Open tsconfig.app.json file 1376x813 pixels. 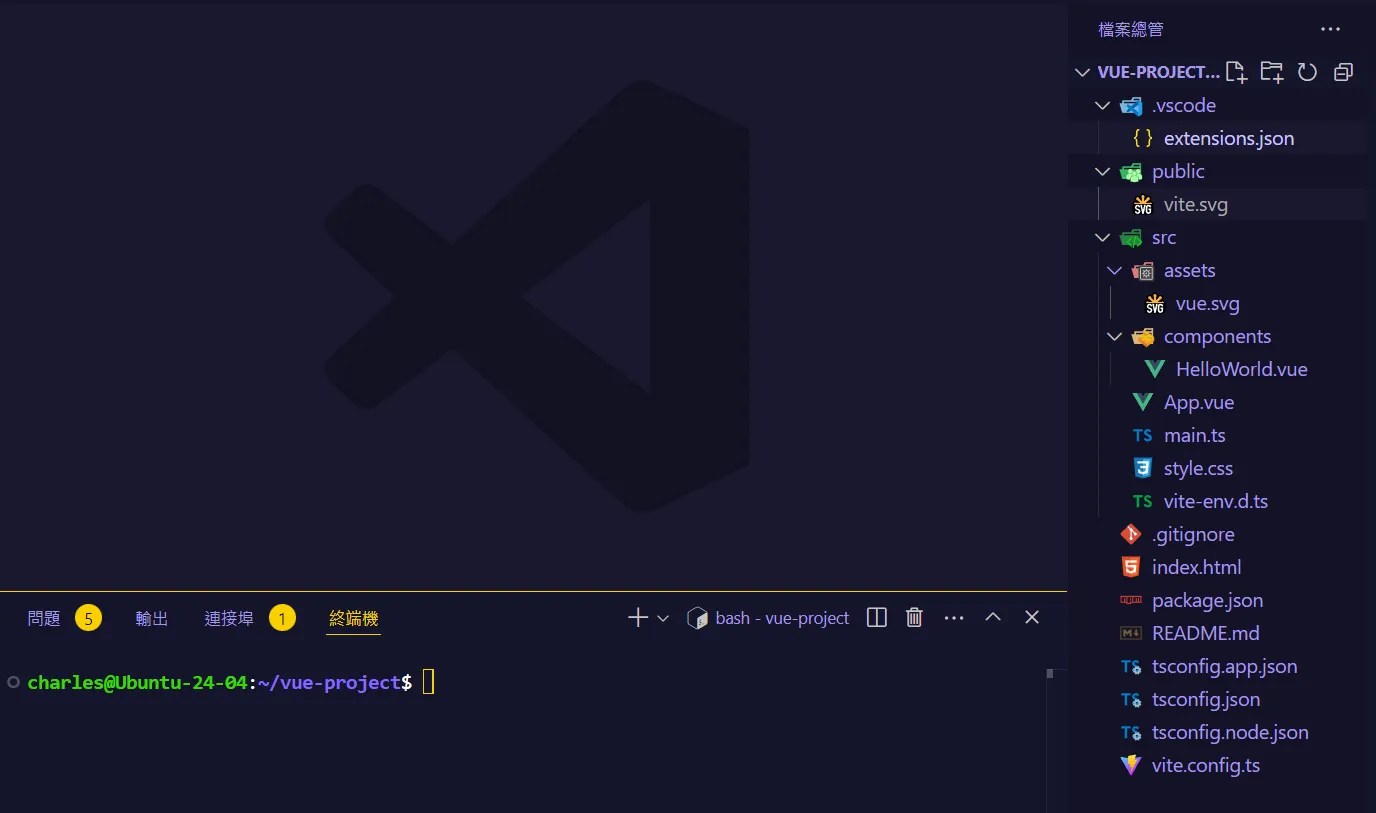(1217, 666)
